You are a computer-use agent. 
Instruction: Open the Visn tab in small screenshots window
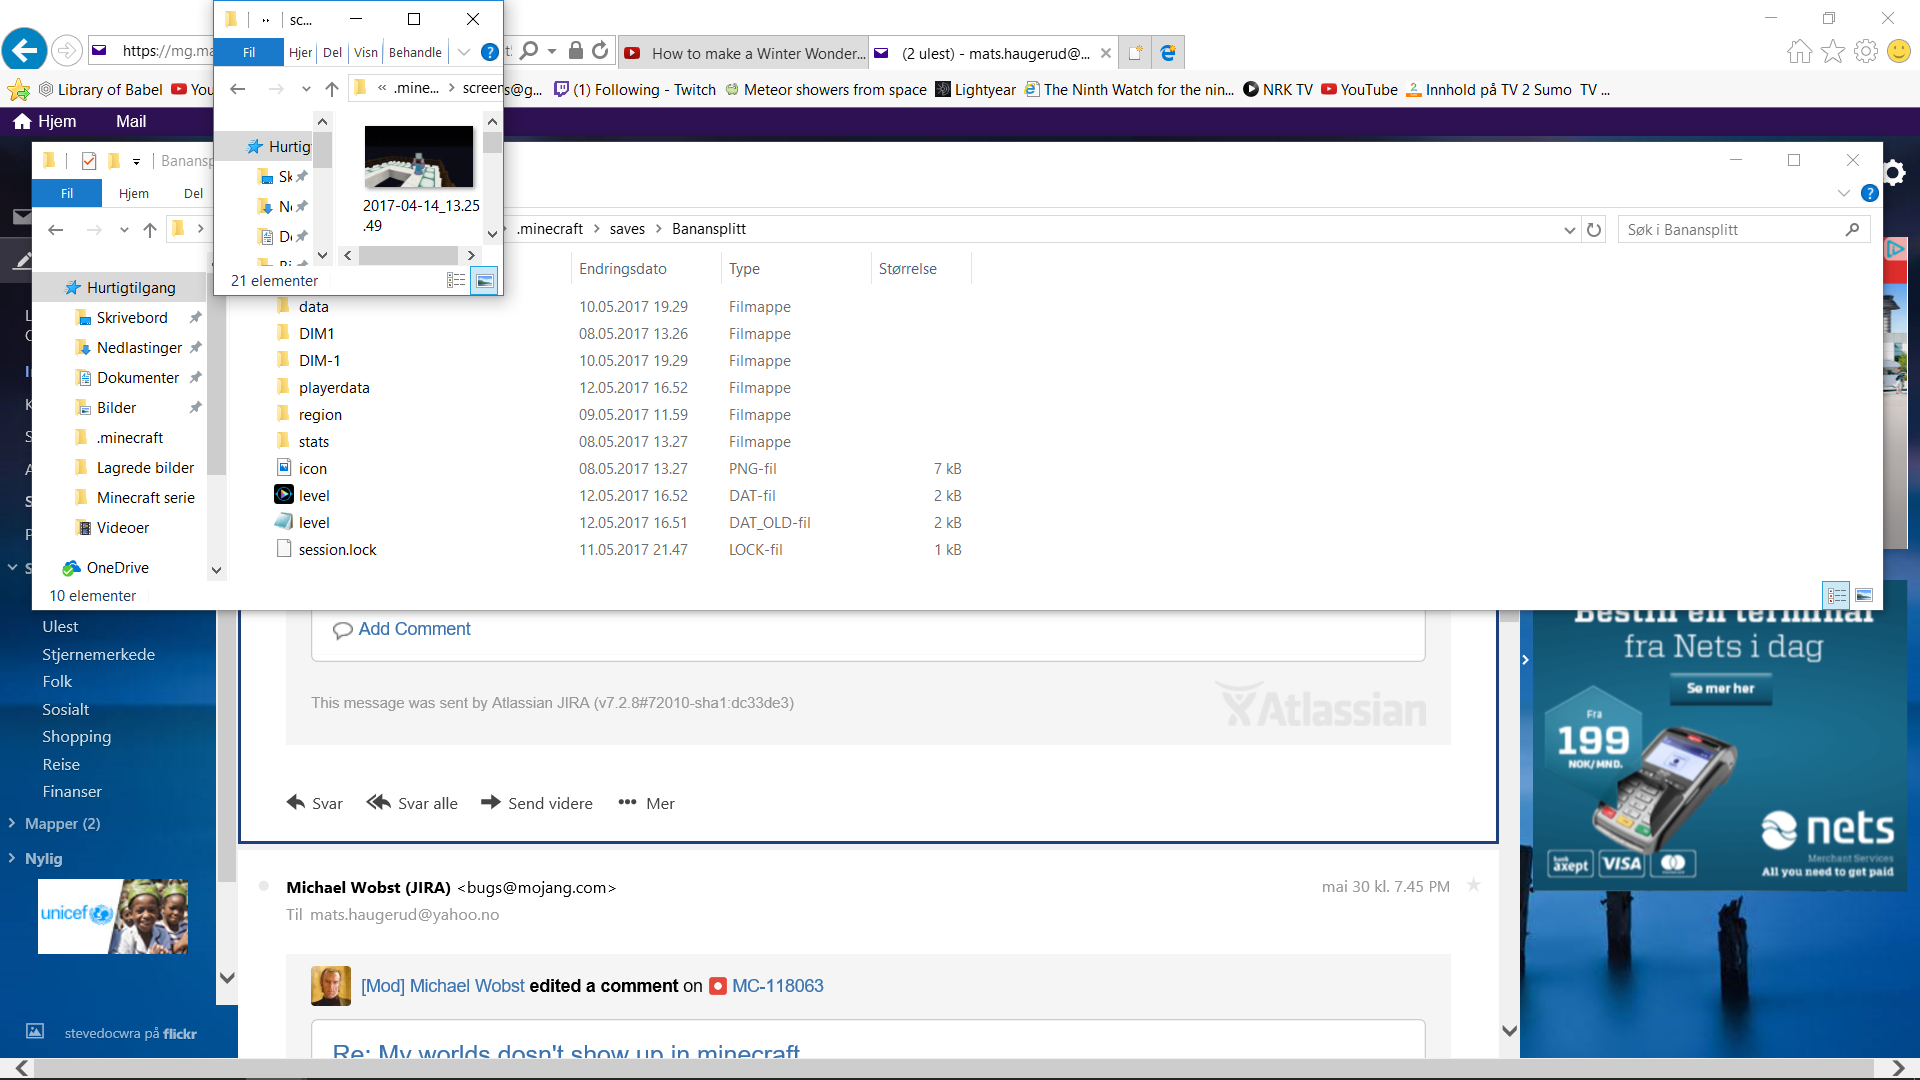(366, 53)
